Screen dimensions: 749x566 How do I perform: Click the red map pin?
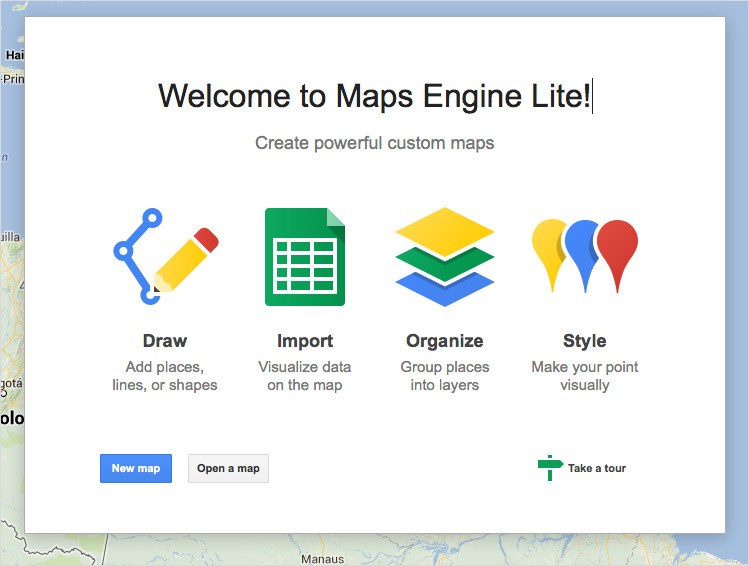(617, 248)
